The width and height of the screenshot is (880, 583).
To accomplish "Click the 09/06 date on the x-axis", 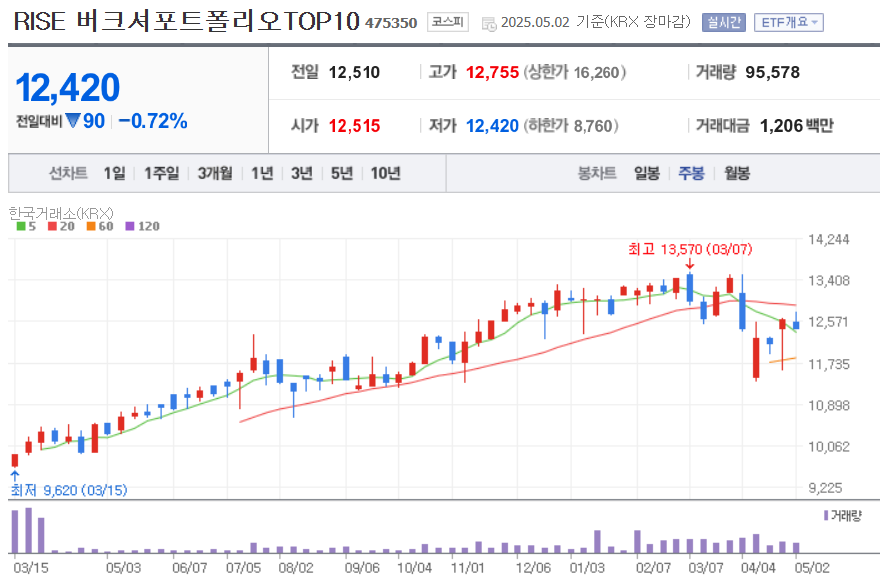I will (362, 568).
